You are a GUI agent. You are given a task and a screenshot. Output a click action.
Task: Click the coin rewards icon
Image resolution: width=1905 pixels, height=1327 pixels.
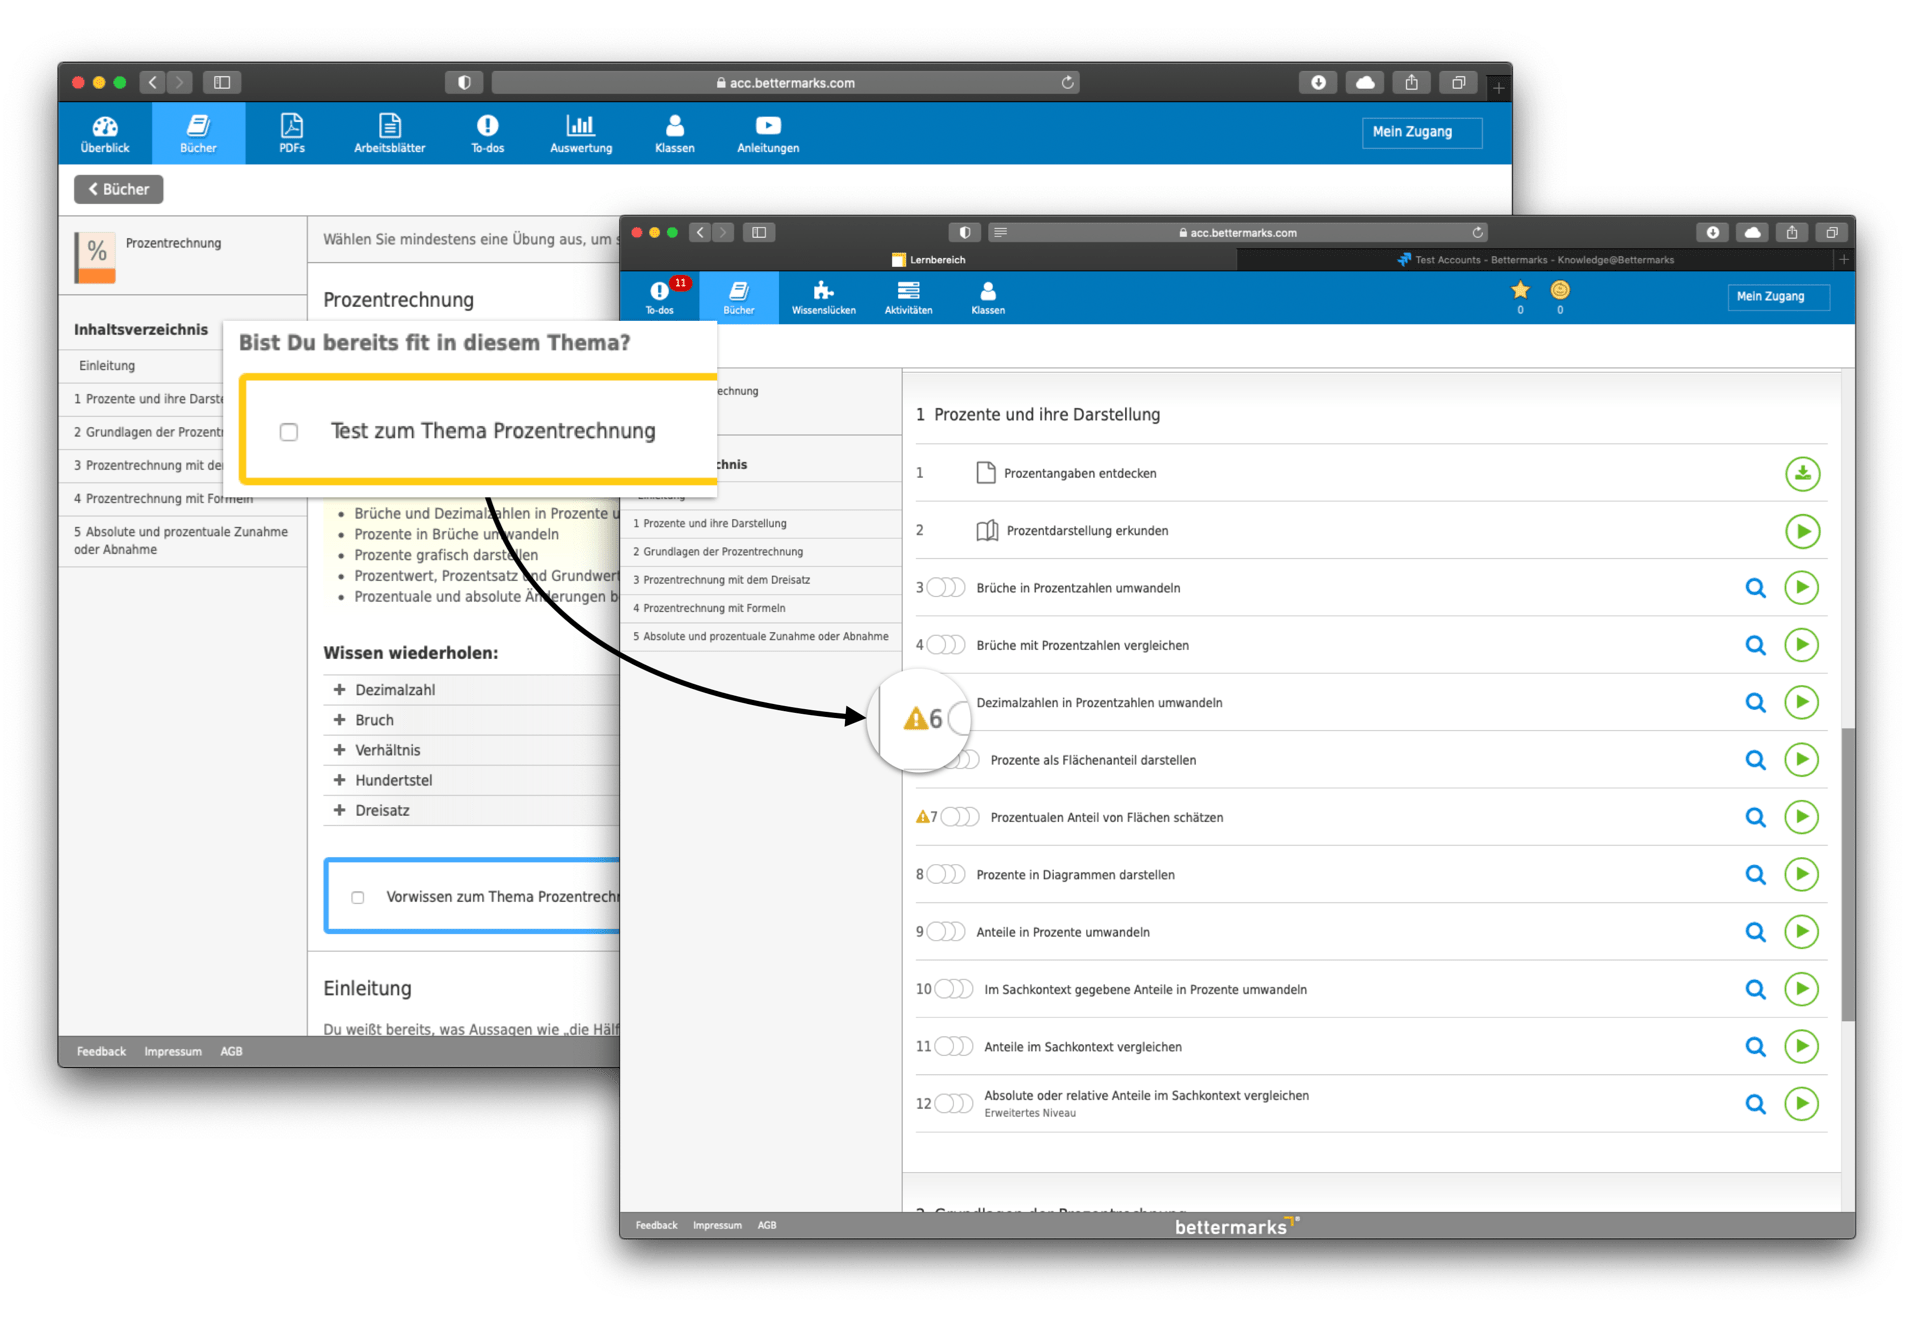[1559, 290]
